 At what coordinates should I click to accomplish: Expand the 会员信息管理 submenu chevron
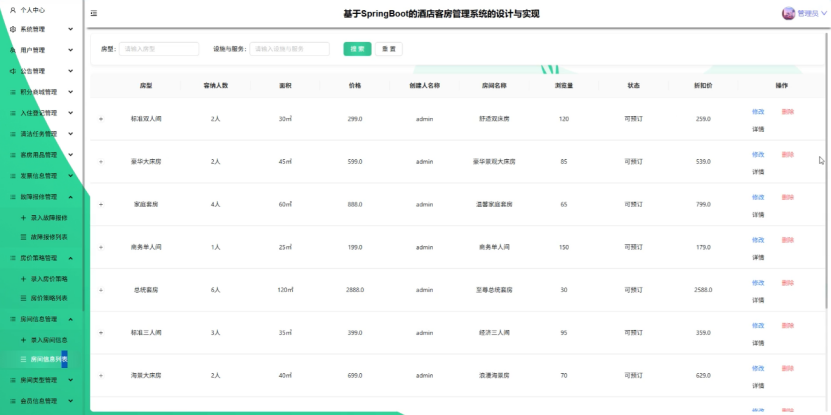[x=70, y=401]
